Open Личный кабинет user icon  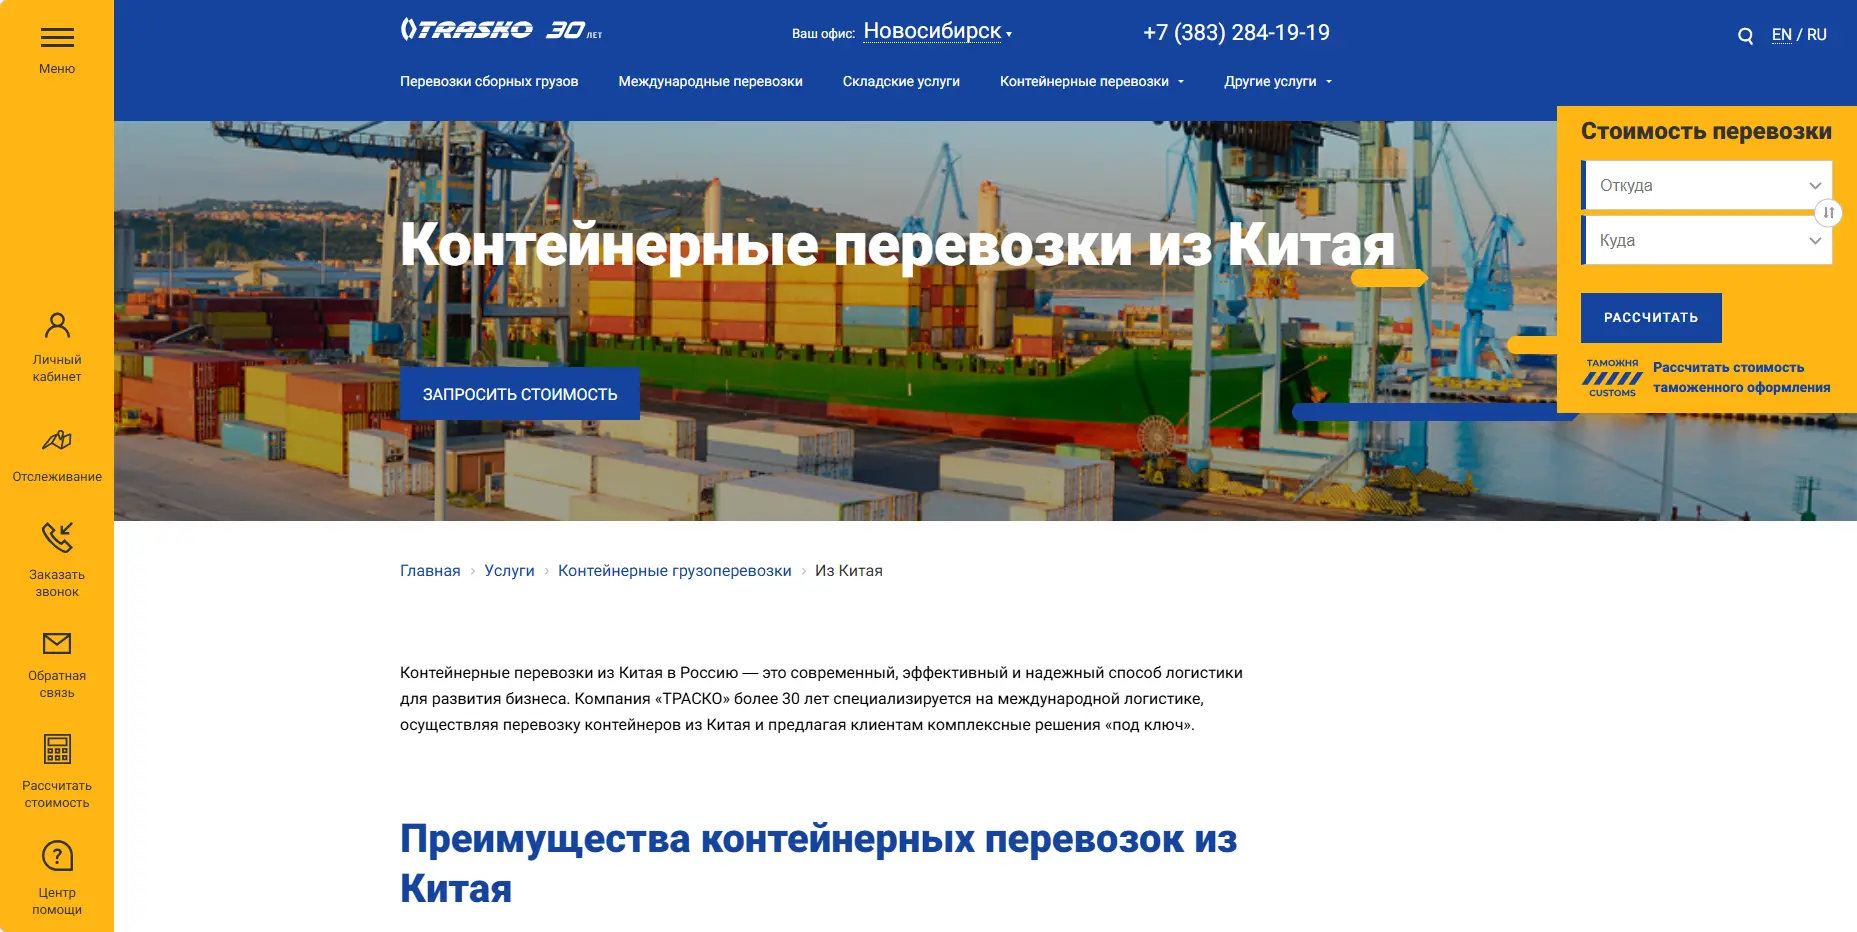point(57,325)
